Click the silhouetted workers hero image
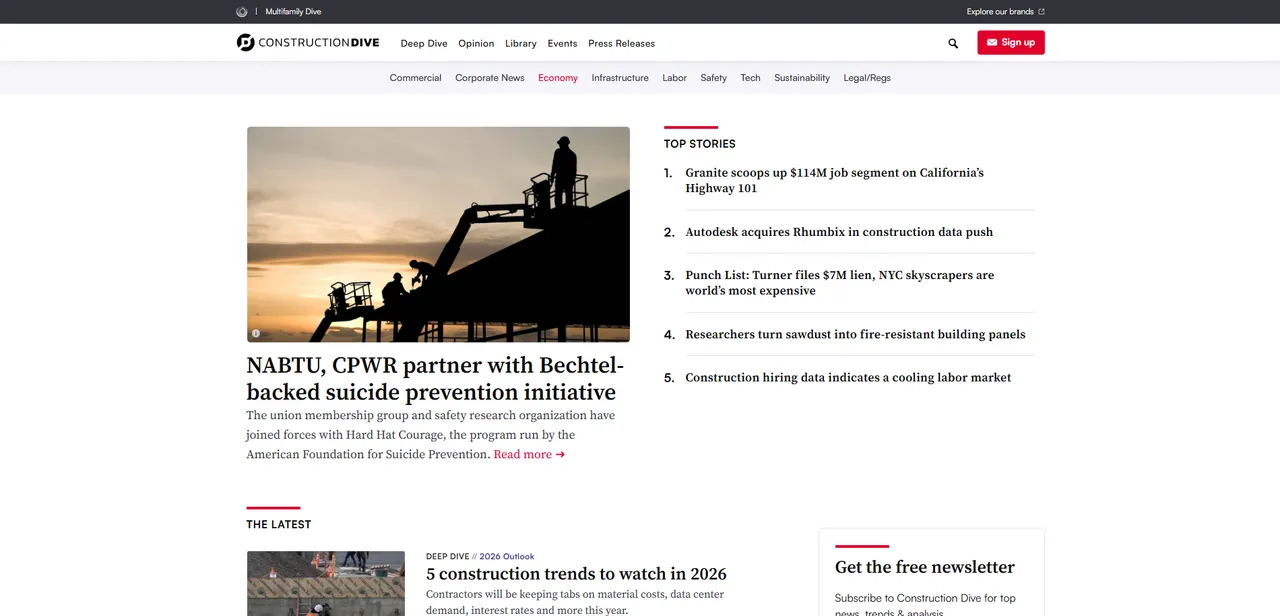This screenshot has width=1280, height=616. coord(438,234)
